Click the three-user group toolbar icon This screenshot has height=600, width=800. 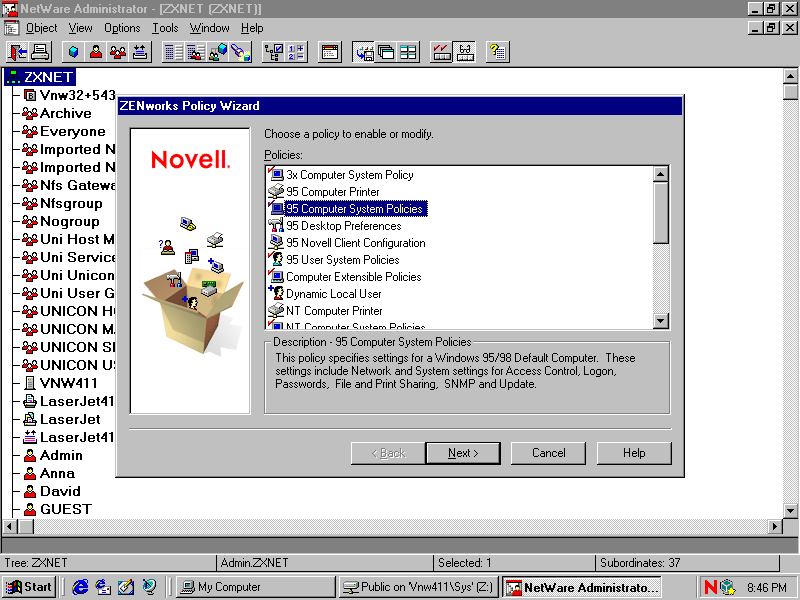tap(118, 52)
